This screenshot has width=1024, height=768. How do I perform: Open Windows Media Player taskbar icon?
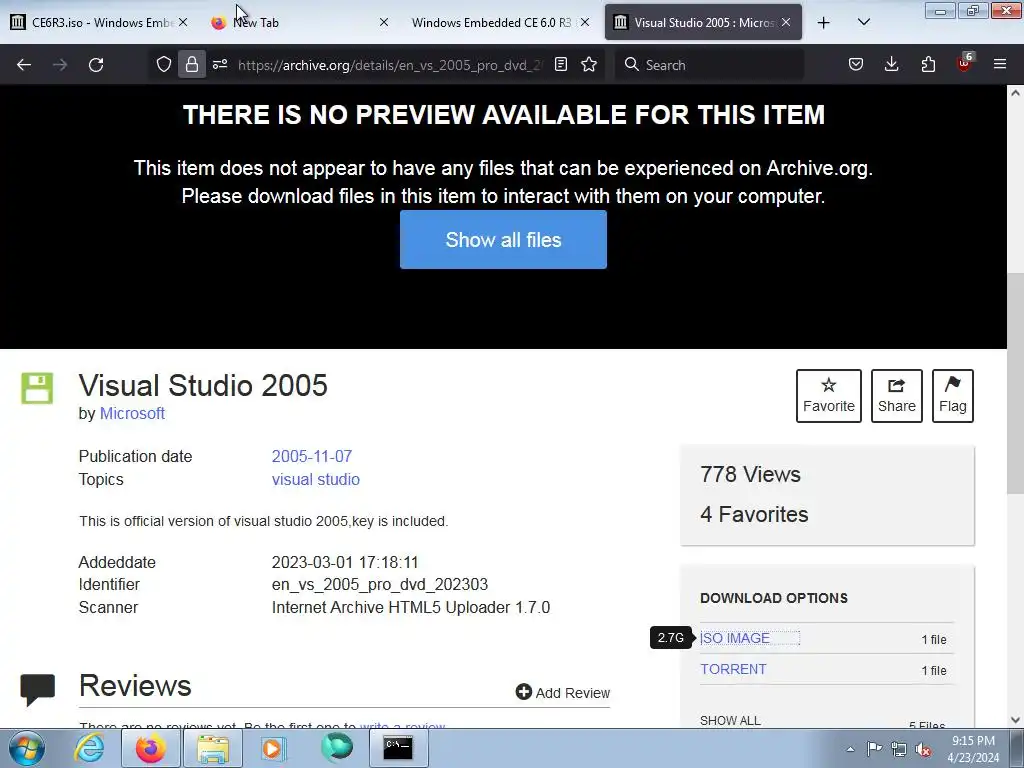click(274, 748)
